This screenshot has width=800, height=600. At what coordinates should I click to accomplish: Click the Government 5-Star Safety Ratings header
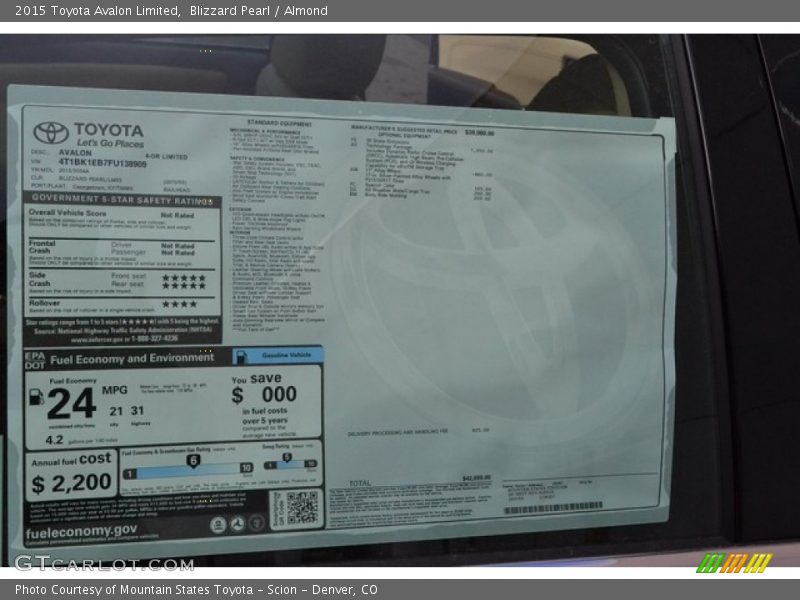(x=118, y=201)
